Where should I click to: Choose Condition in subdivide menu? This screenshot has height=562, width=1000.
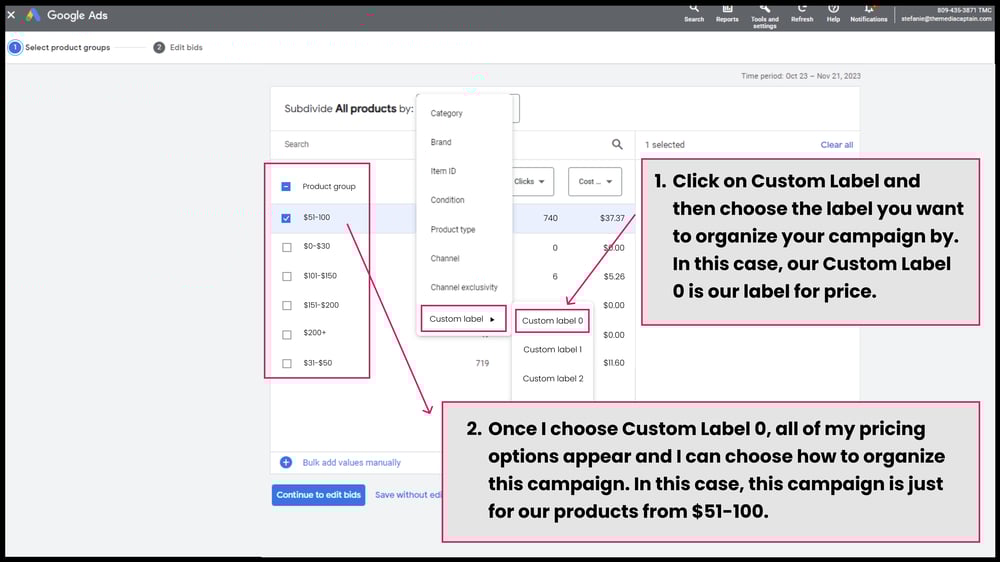[447, 200]
